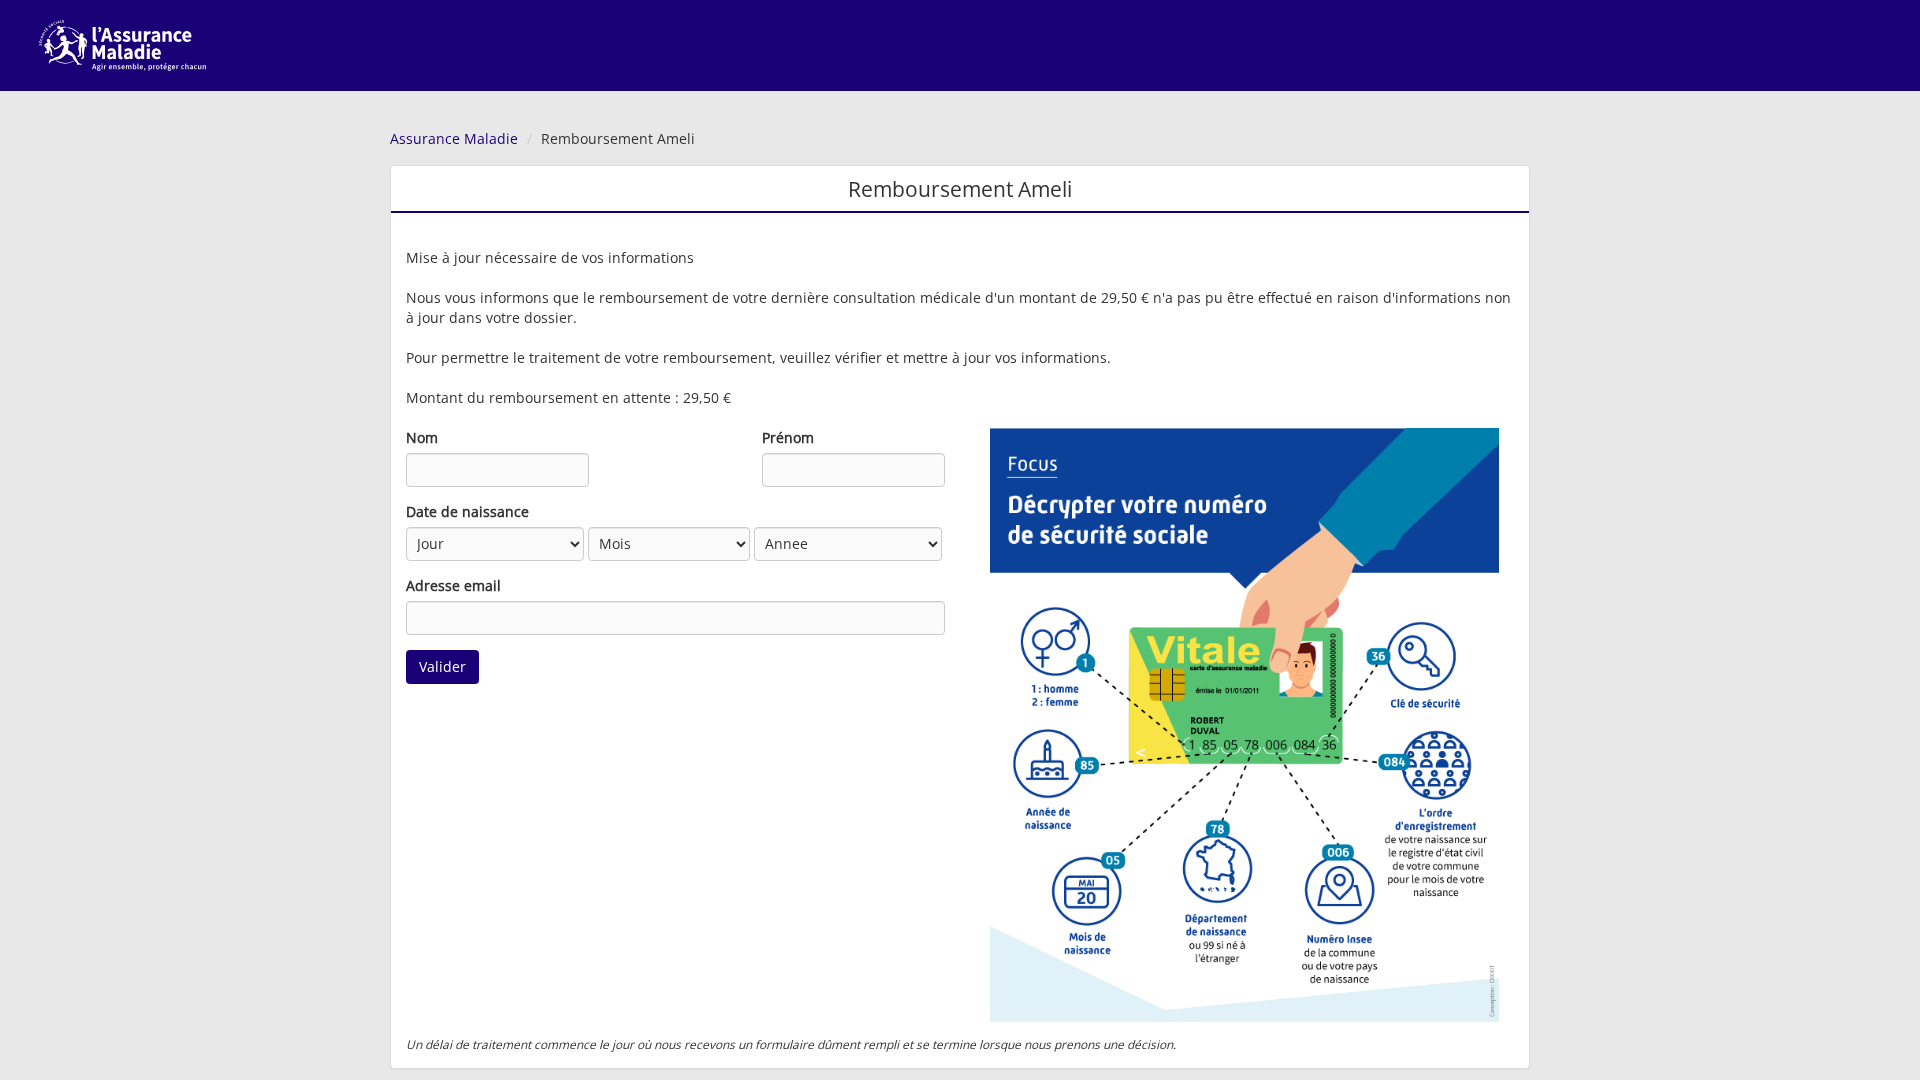The height and width of the screenshot is (1080, 1920).
Task: Click the map pin Numéro Insee icon
Action: click(x=1339, y=889)
